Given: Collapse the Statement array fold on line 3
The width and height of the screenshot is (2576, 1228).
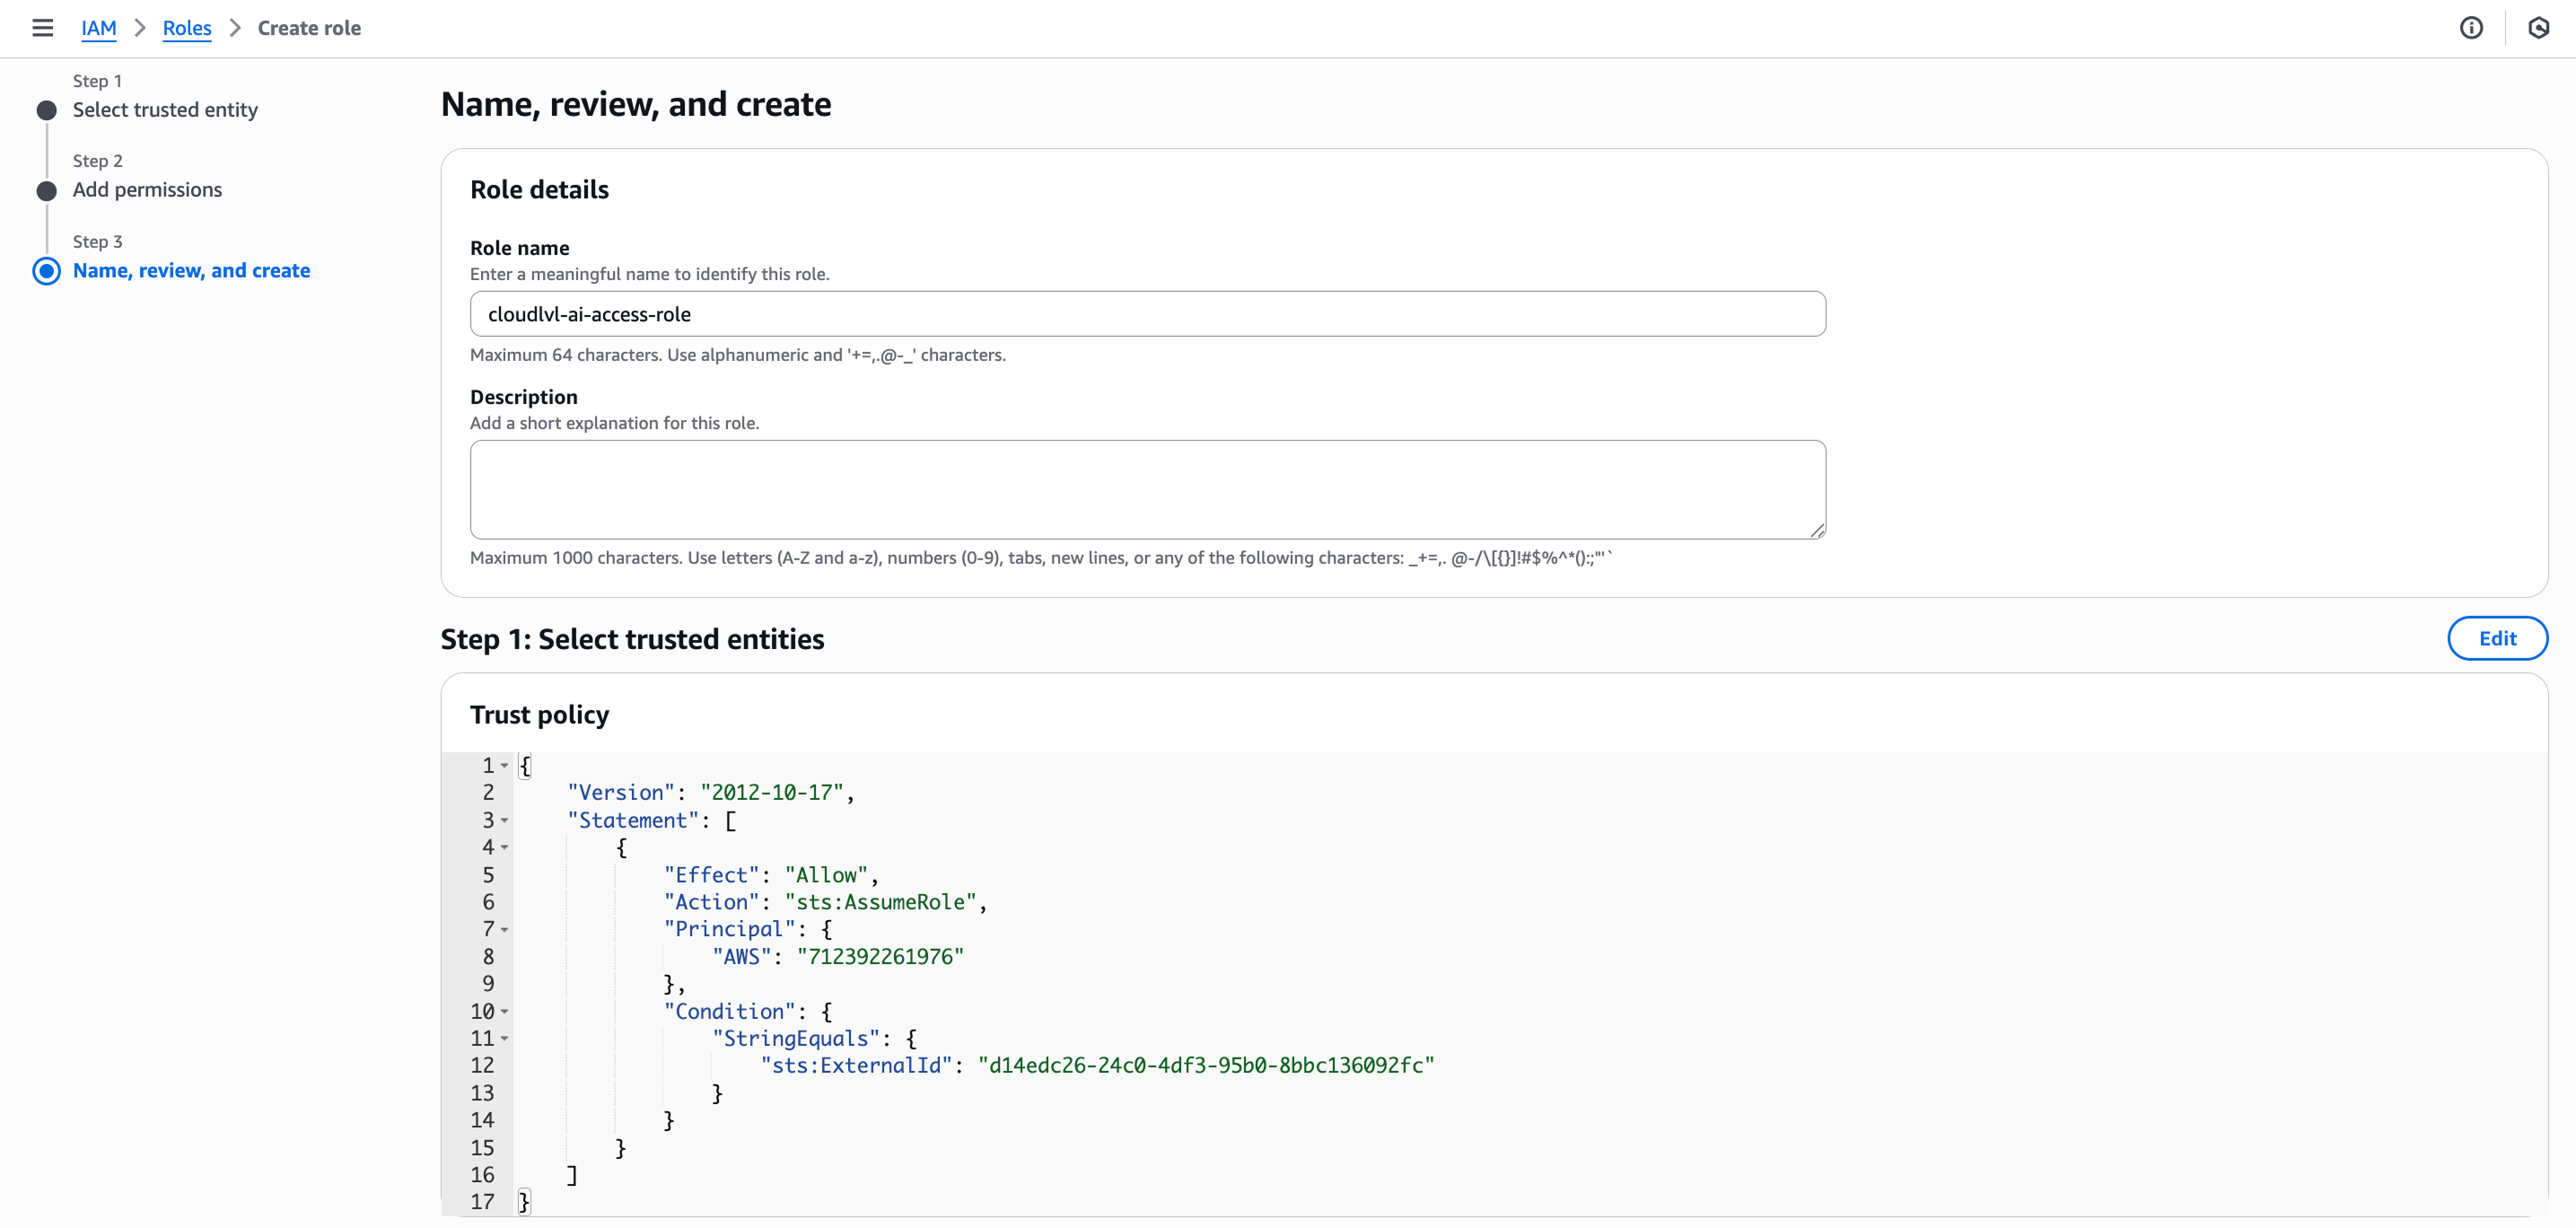Looking at the screenshot, I should pyautogui.click(x=505, y=821).
